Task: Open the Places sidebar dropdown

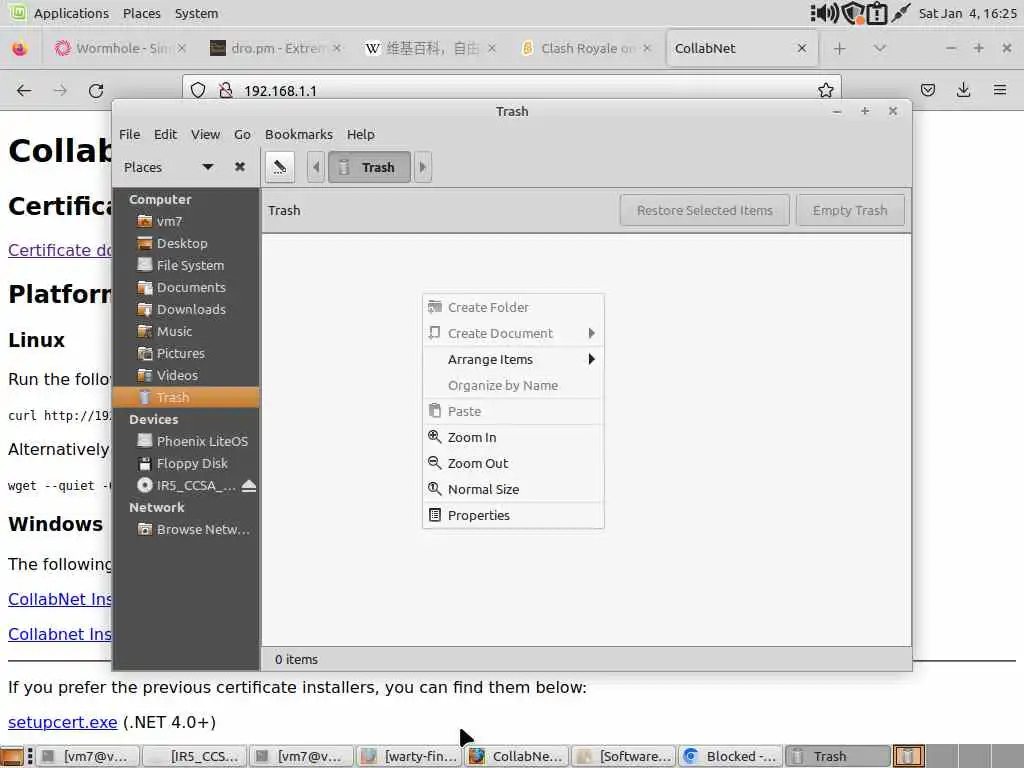Action: (x=208, y=167)
